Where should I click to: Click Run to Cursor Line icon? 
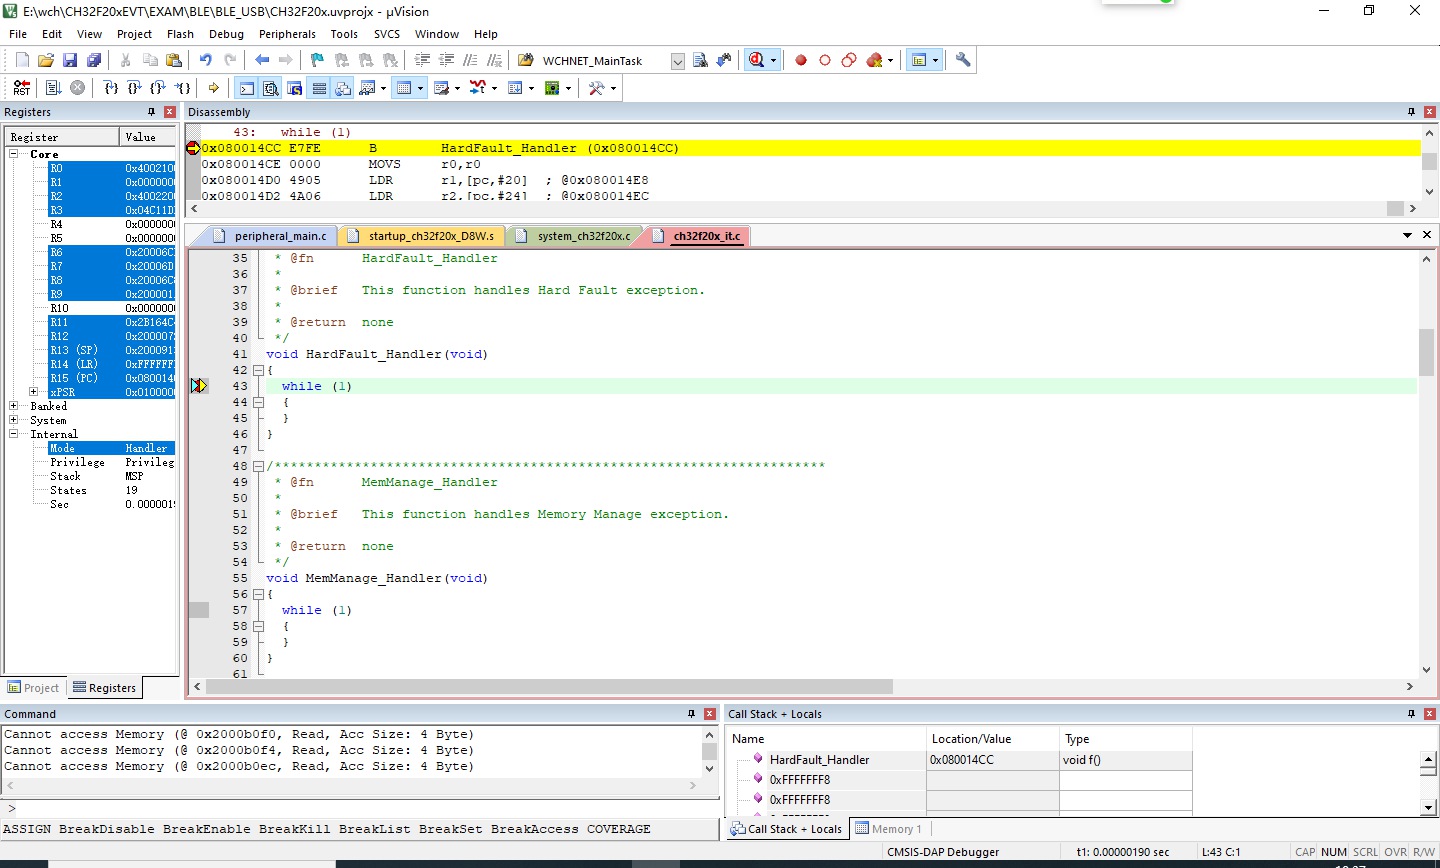183,88
